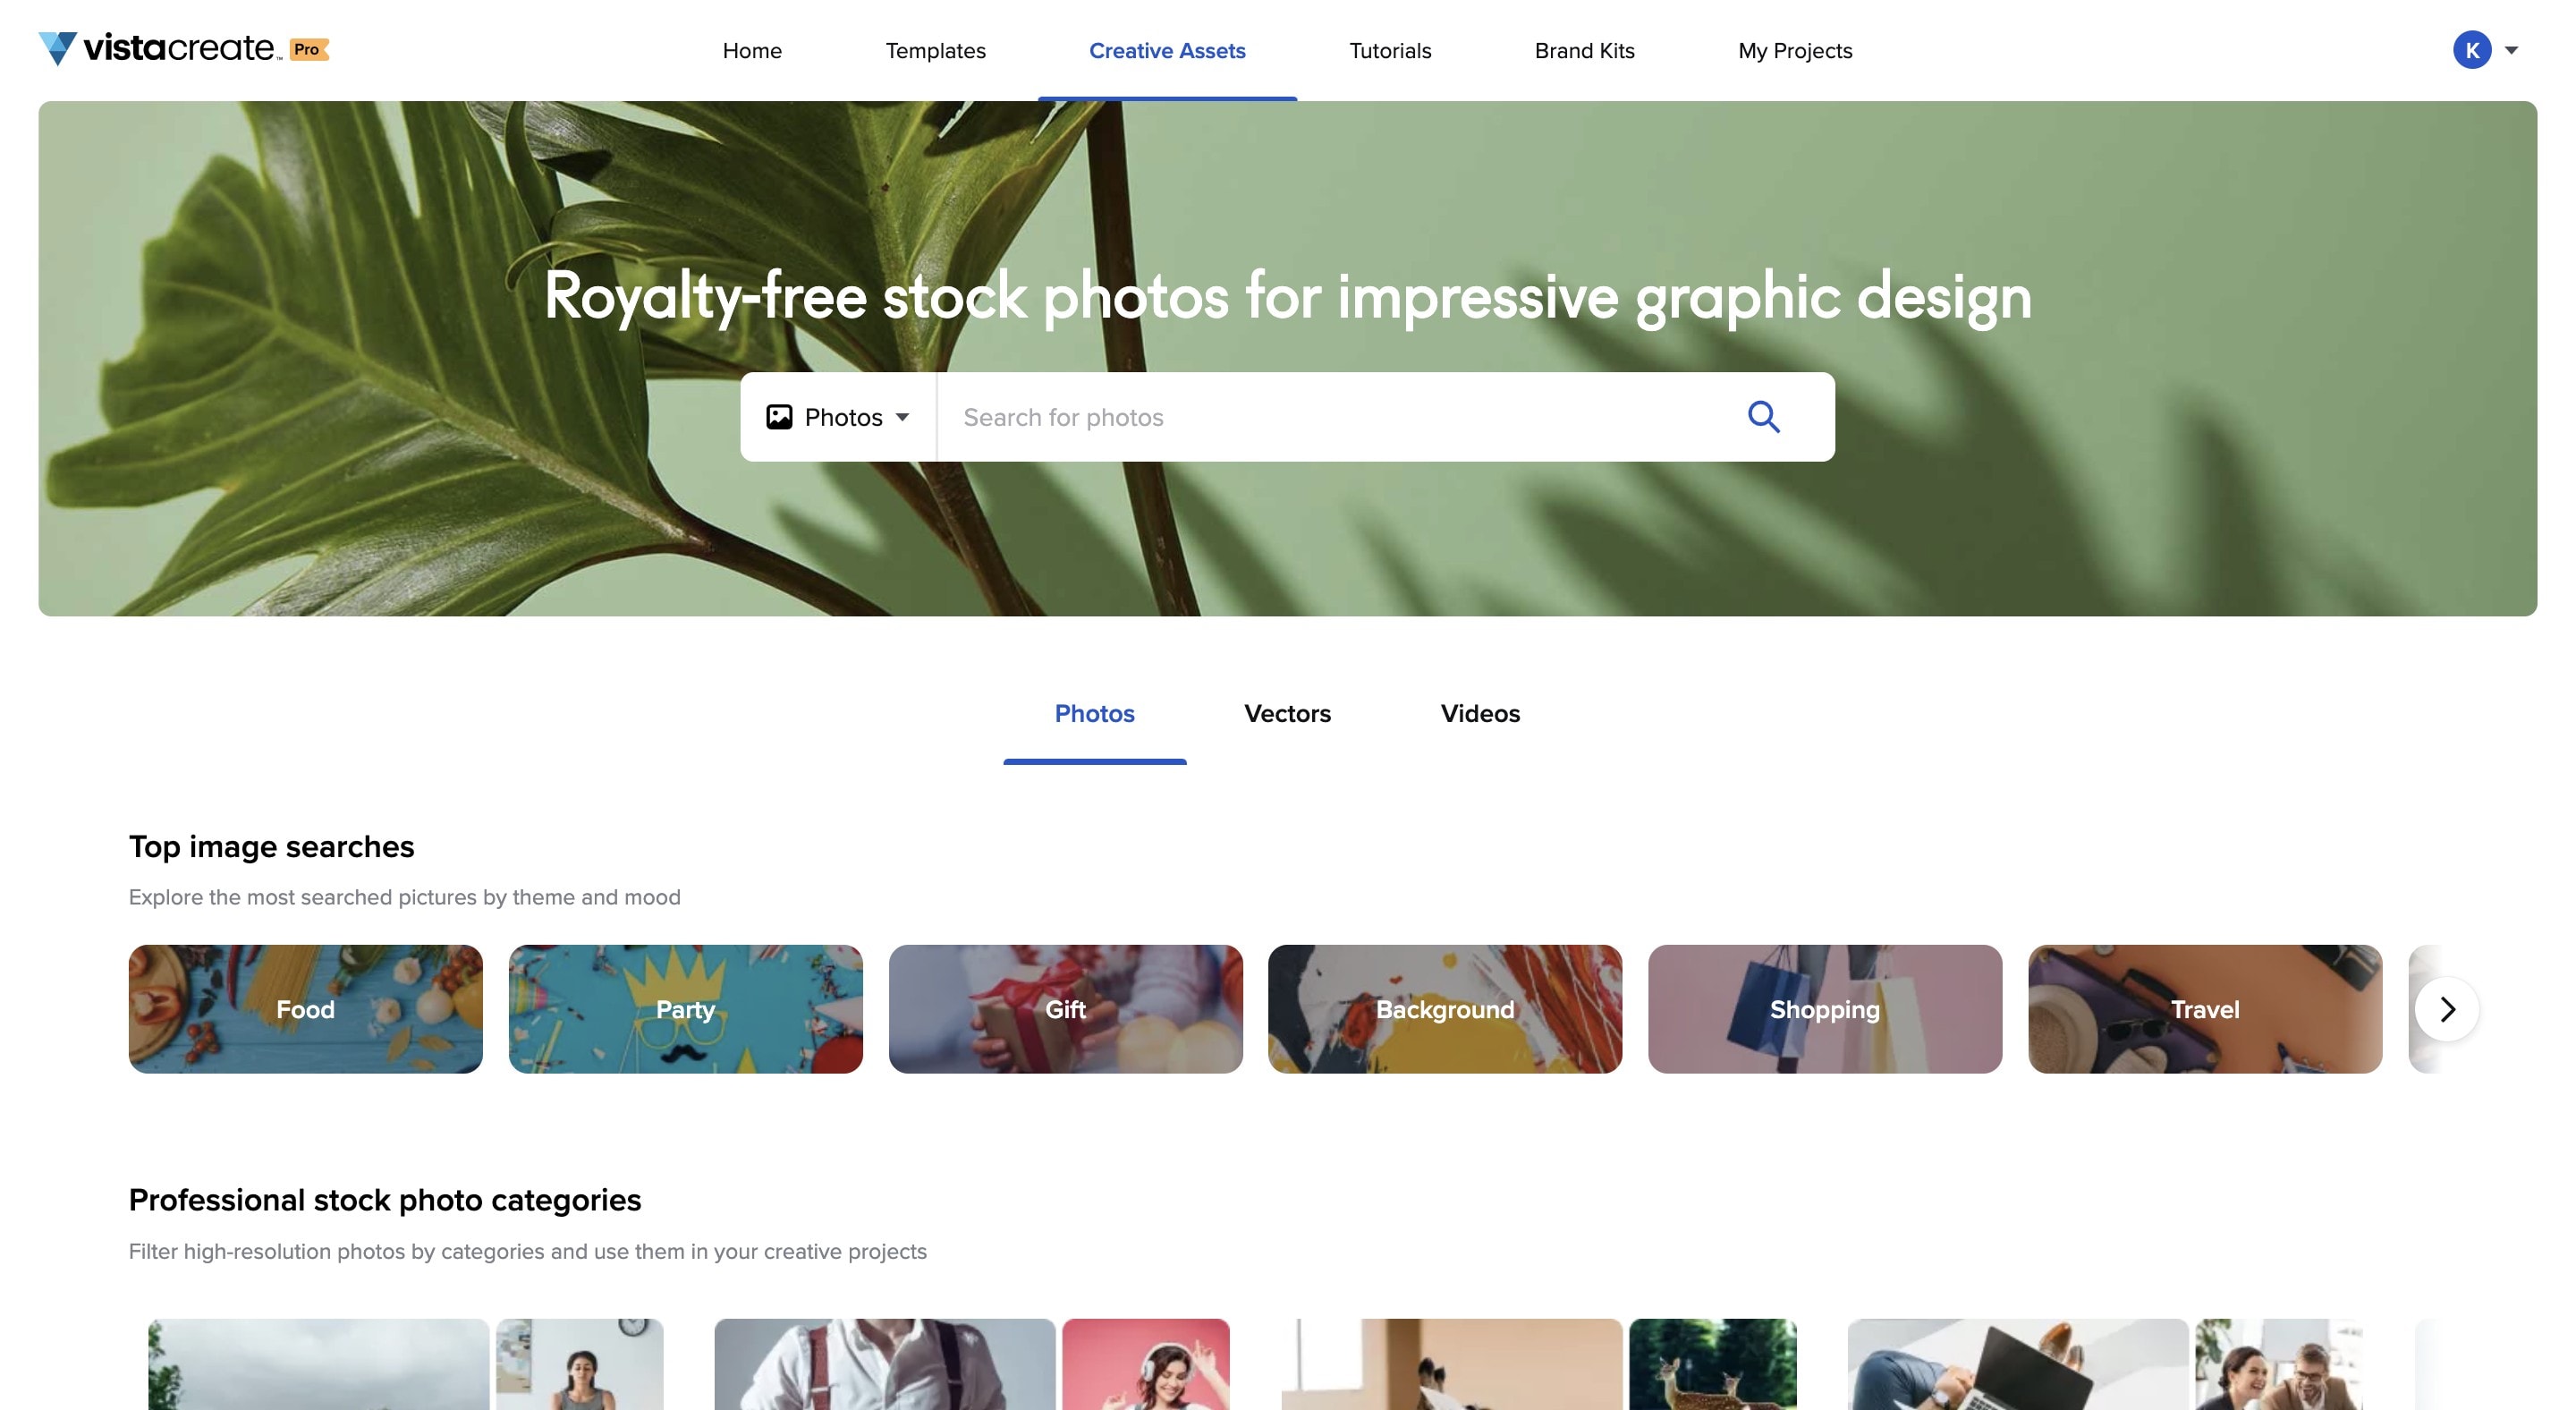Open Brand Kits from top navigation
Screen dimensions: 2576x1410
(x=1584, y=51)
